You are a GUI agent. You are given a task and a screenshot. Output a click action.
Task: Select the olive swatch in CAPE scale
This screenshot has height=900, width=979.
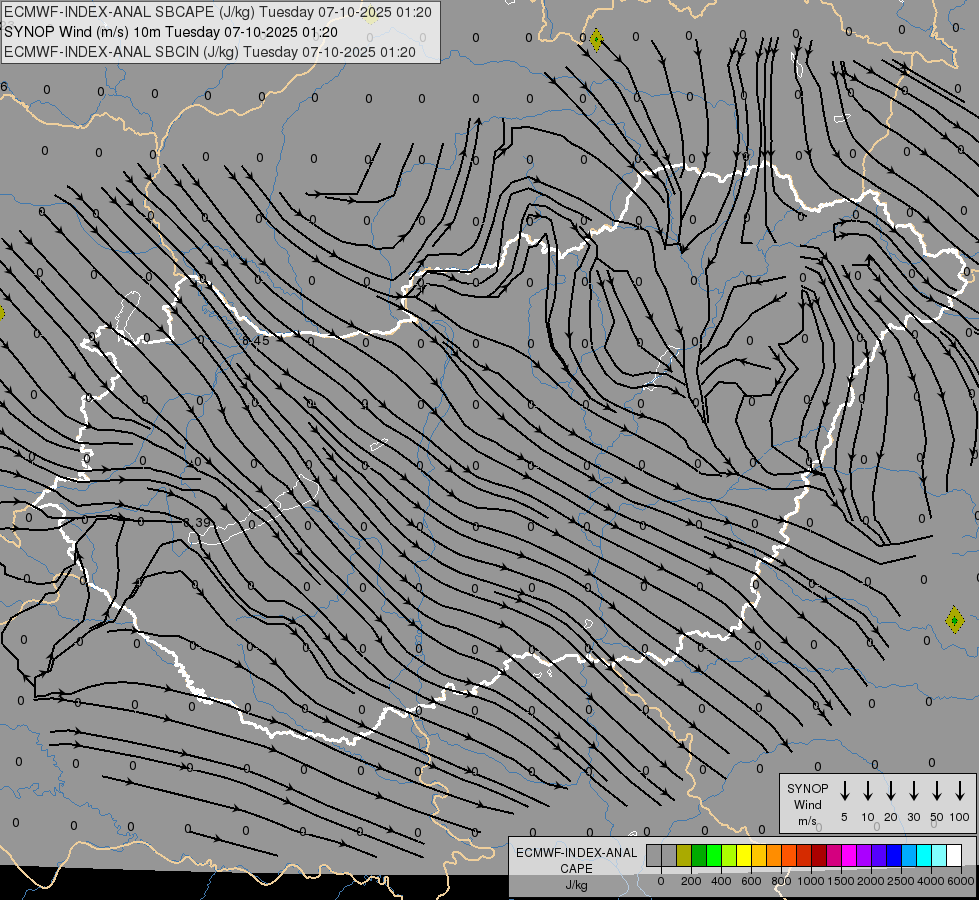[x=684, y=856]
